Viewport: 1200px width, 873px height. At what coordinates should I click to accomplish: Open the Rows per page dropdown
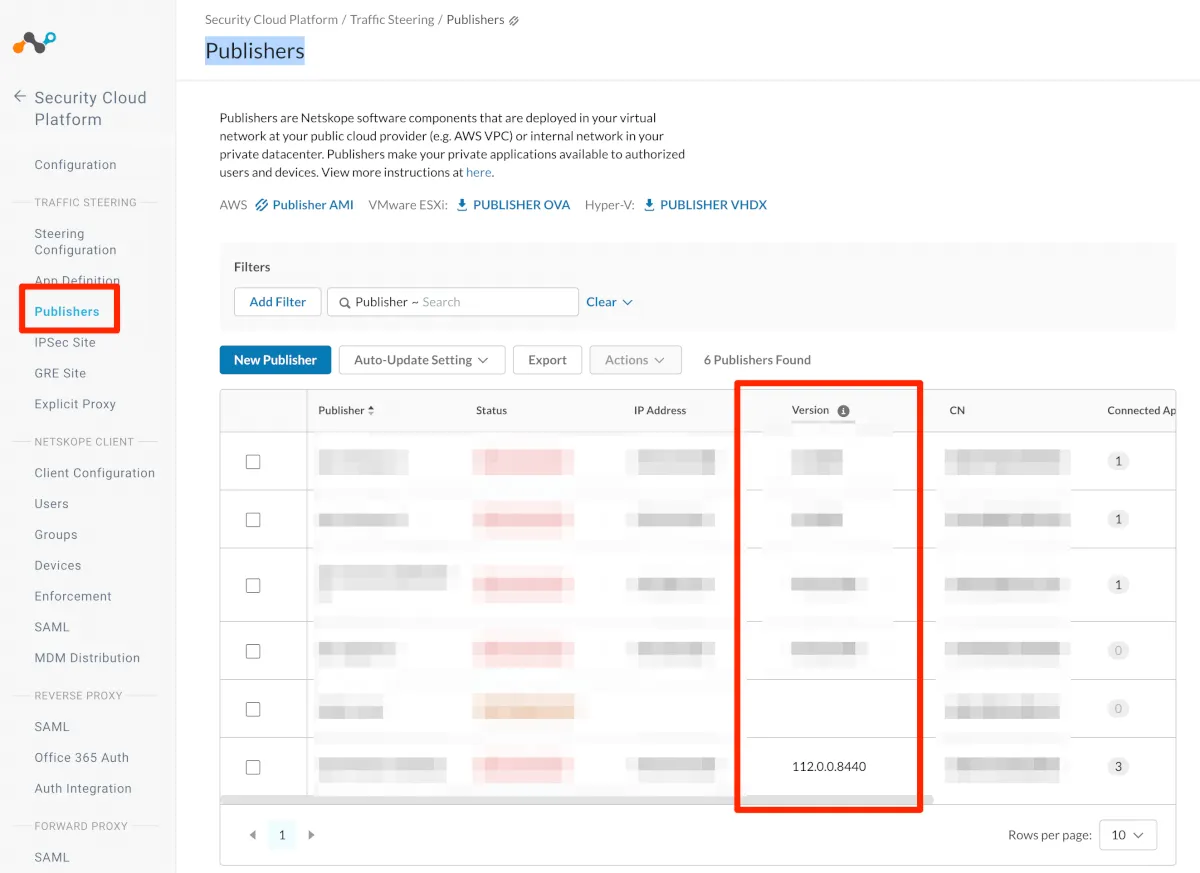click(1128, 835)
